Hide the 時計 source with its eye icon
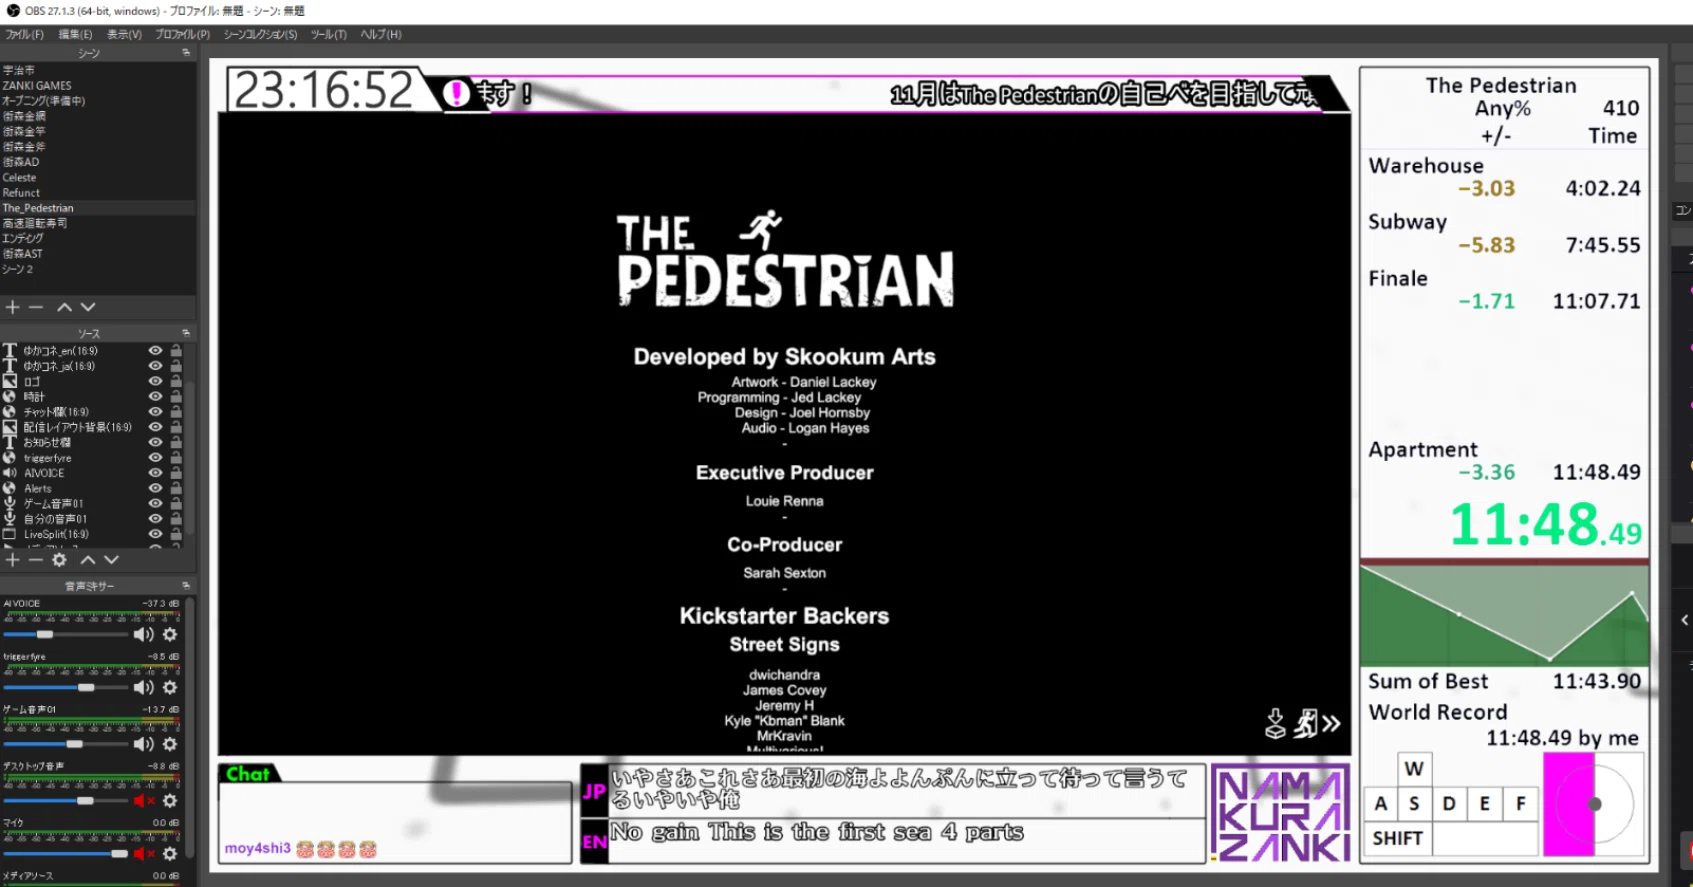Viewport: 1693px width, 887px height. (155, 396)
